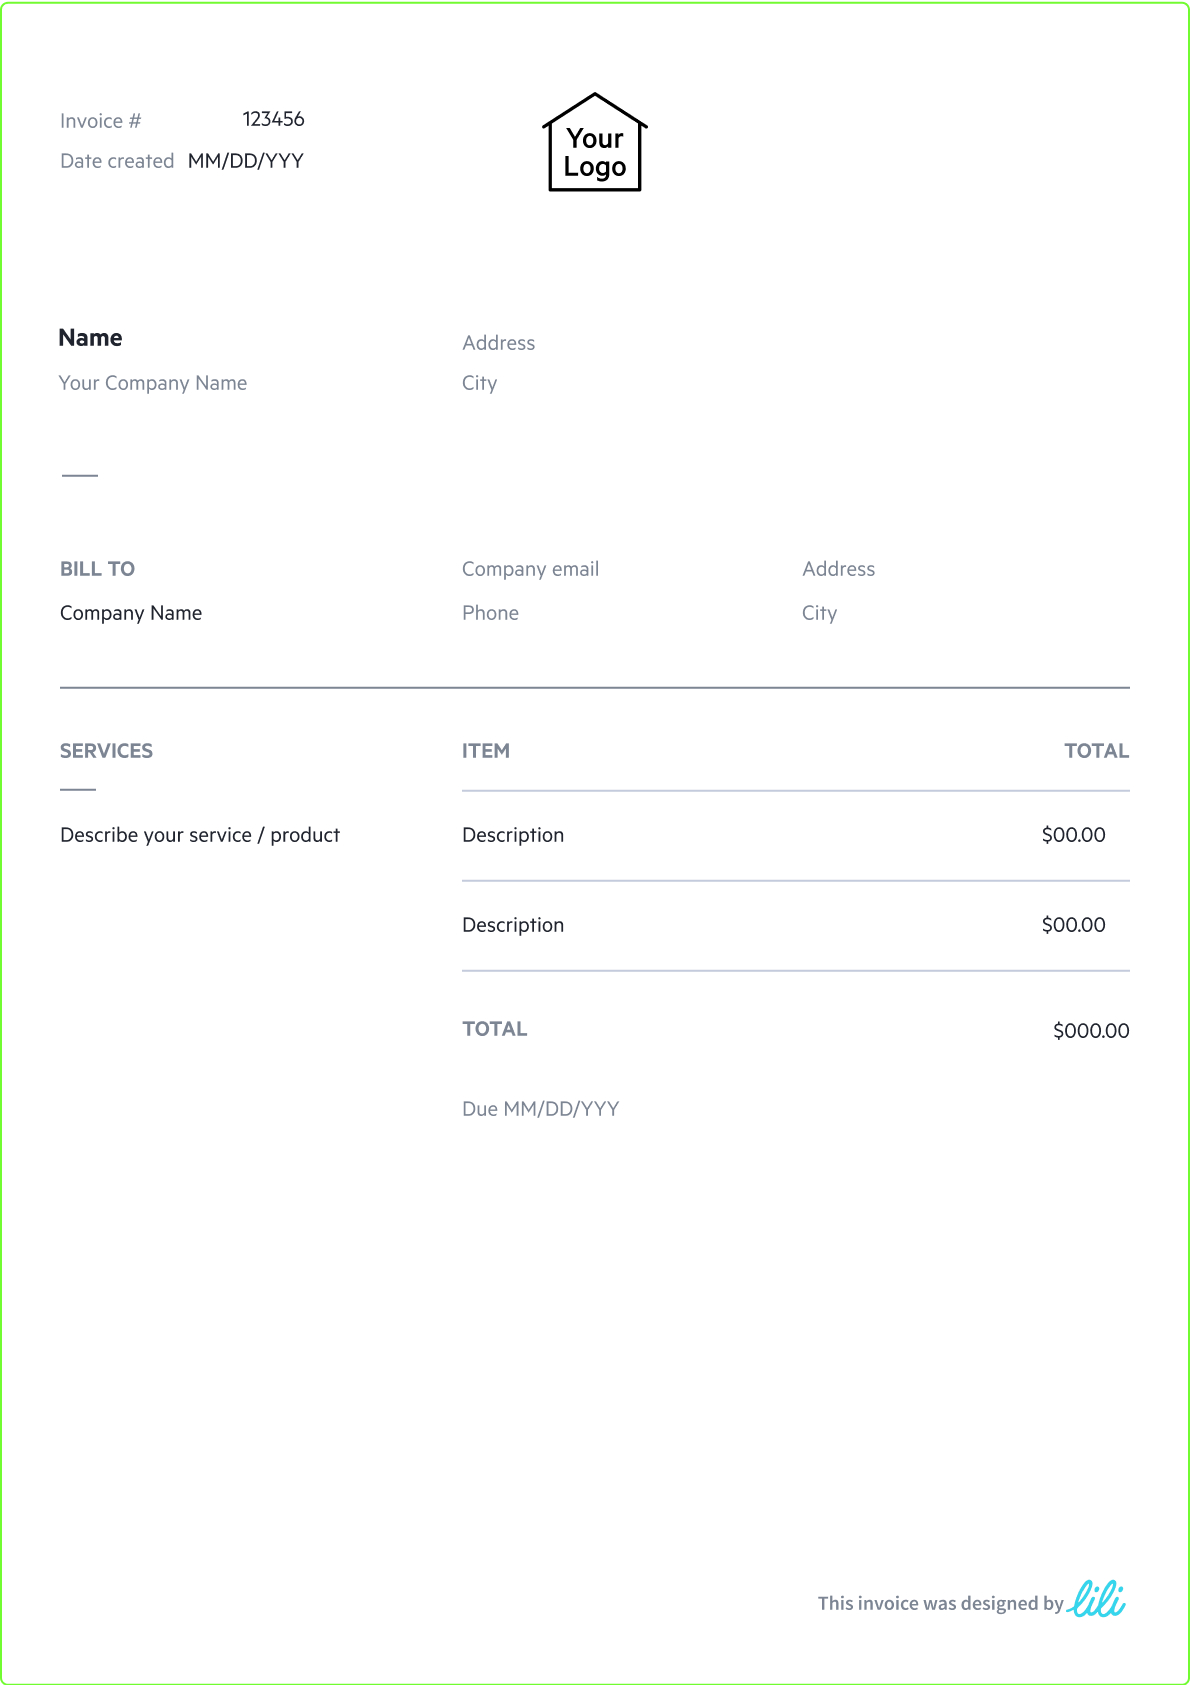Click 'This invoice was designed by' text

(x=940, y=1603)
